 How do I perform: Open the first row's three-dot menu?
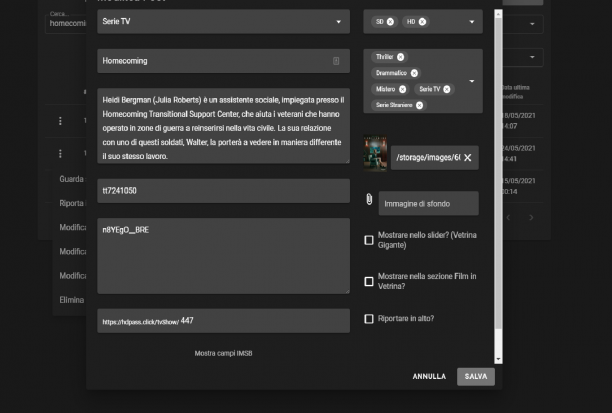pyautogui.click(x=60, y=121)
